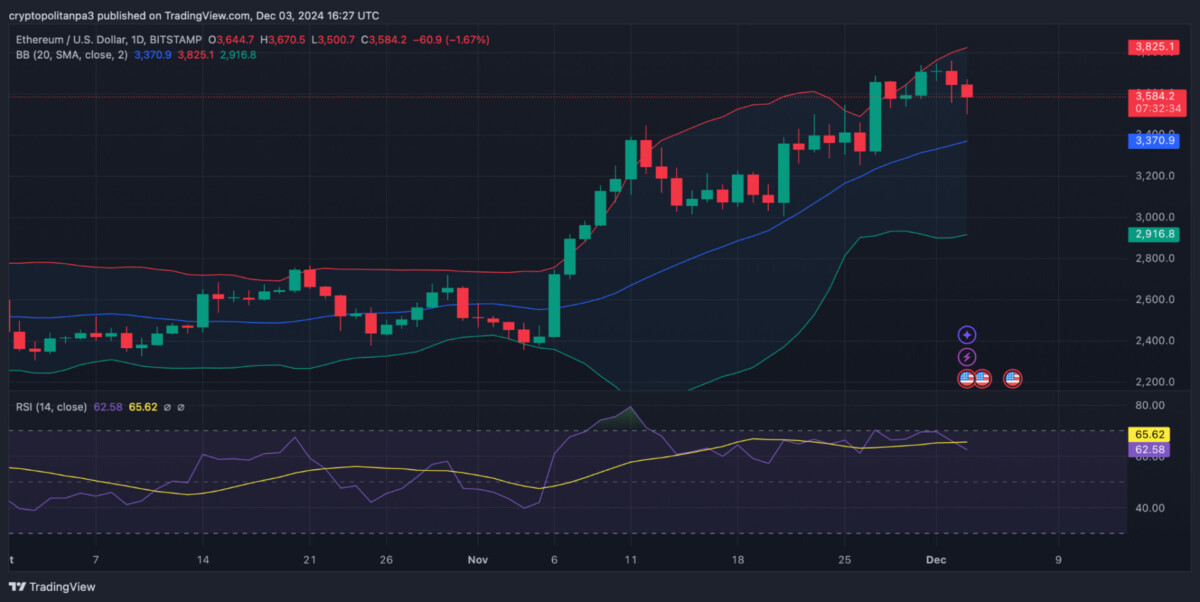Click the TradingView logo in the bottom-left corner

pos(52,587)
